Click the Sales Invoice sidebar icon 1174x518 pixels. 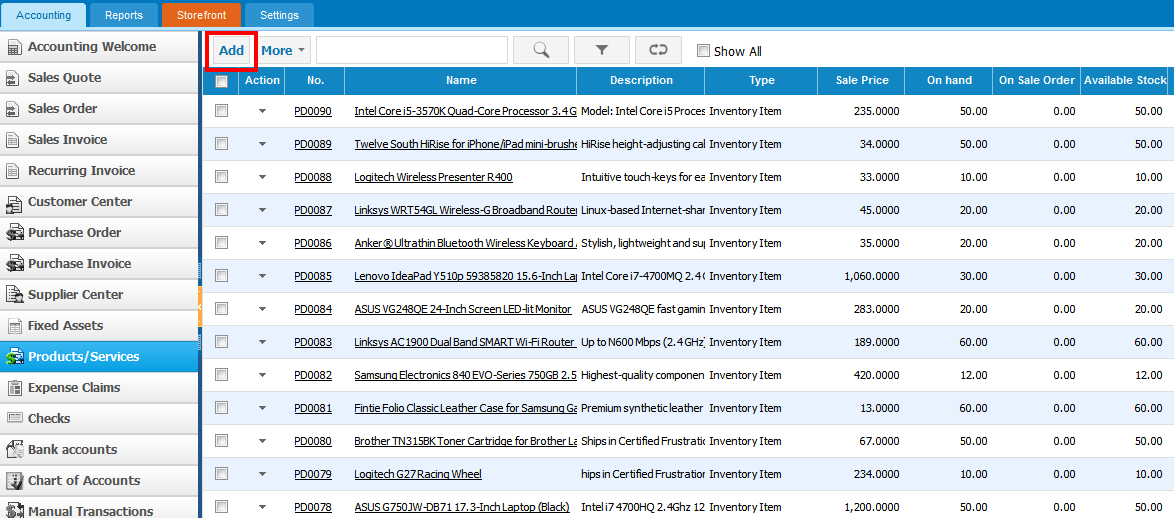coord(14,140)
